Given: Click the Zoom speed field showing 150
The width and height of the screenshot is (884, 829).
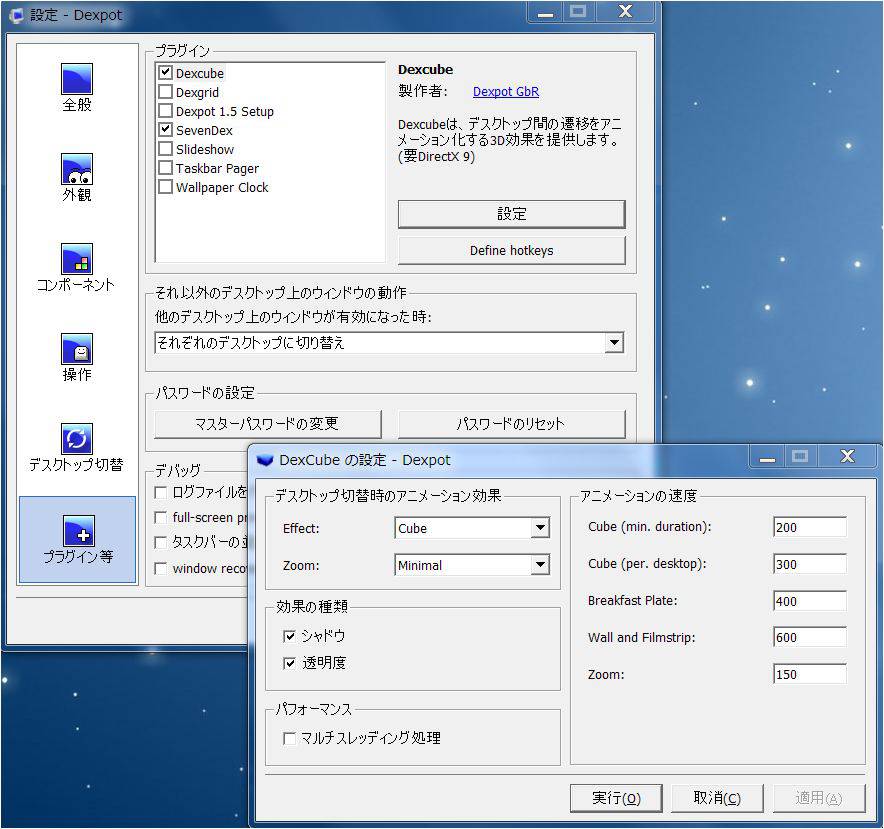Looking at the screenshot, I should [810, 674].
